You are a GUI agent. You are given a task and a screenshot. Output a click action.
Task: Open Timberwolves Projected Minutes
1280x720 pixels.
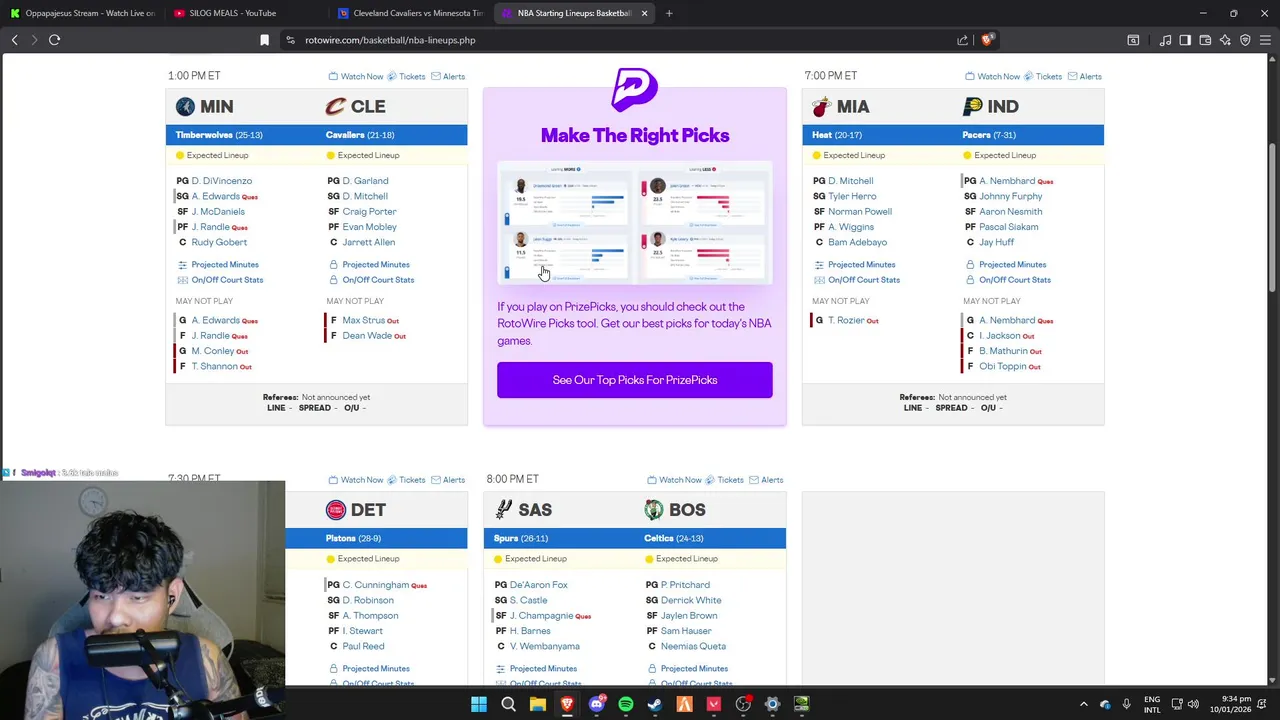click(x=225, y=264)
